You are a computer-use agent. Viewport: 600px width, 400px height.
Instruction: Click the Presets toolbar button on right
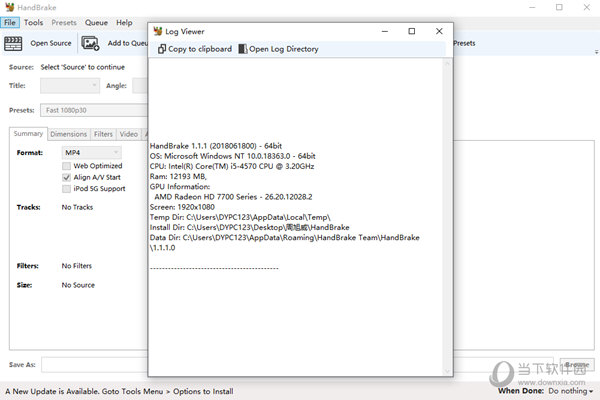(x=464, y=43)
